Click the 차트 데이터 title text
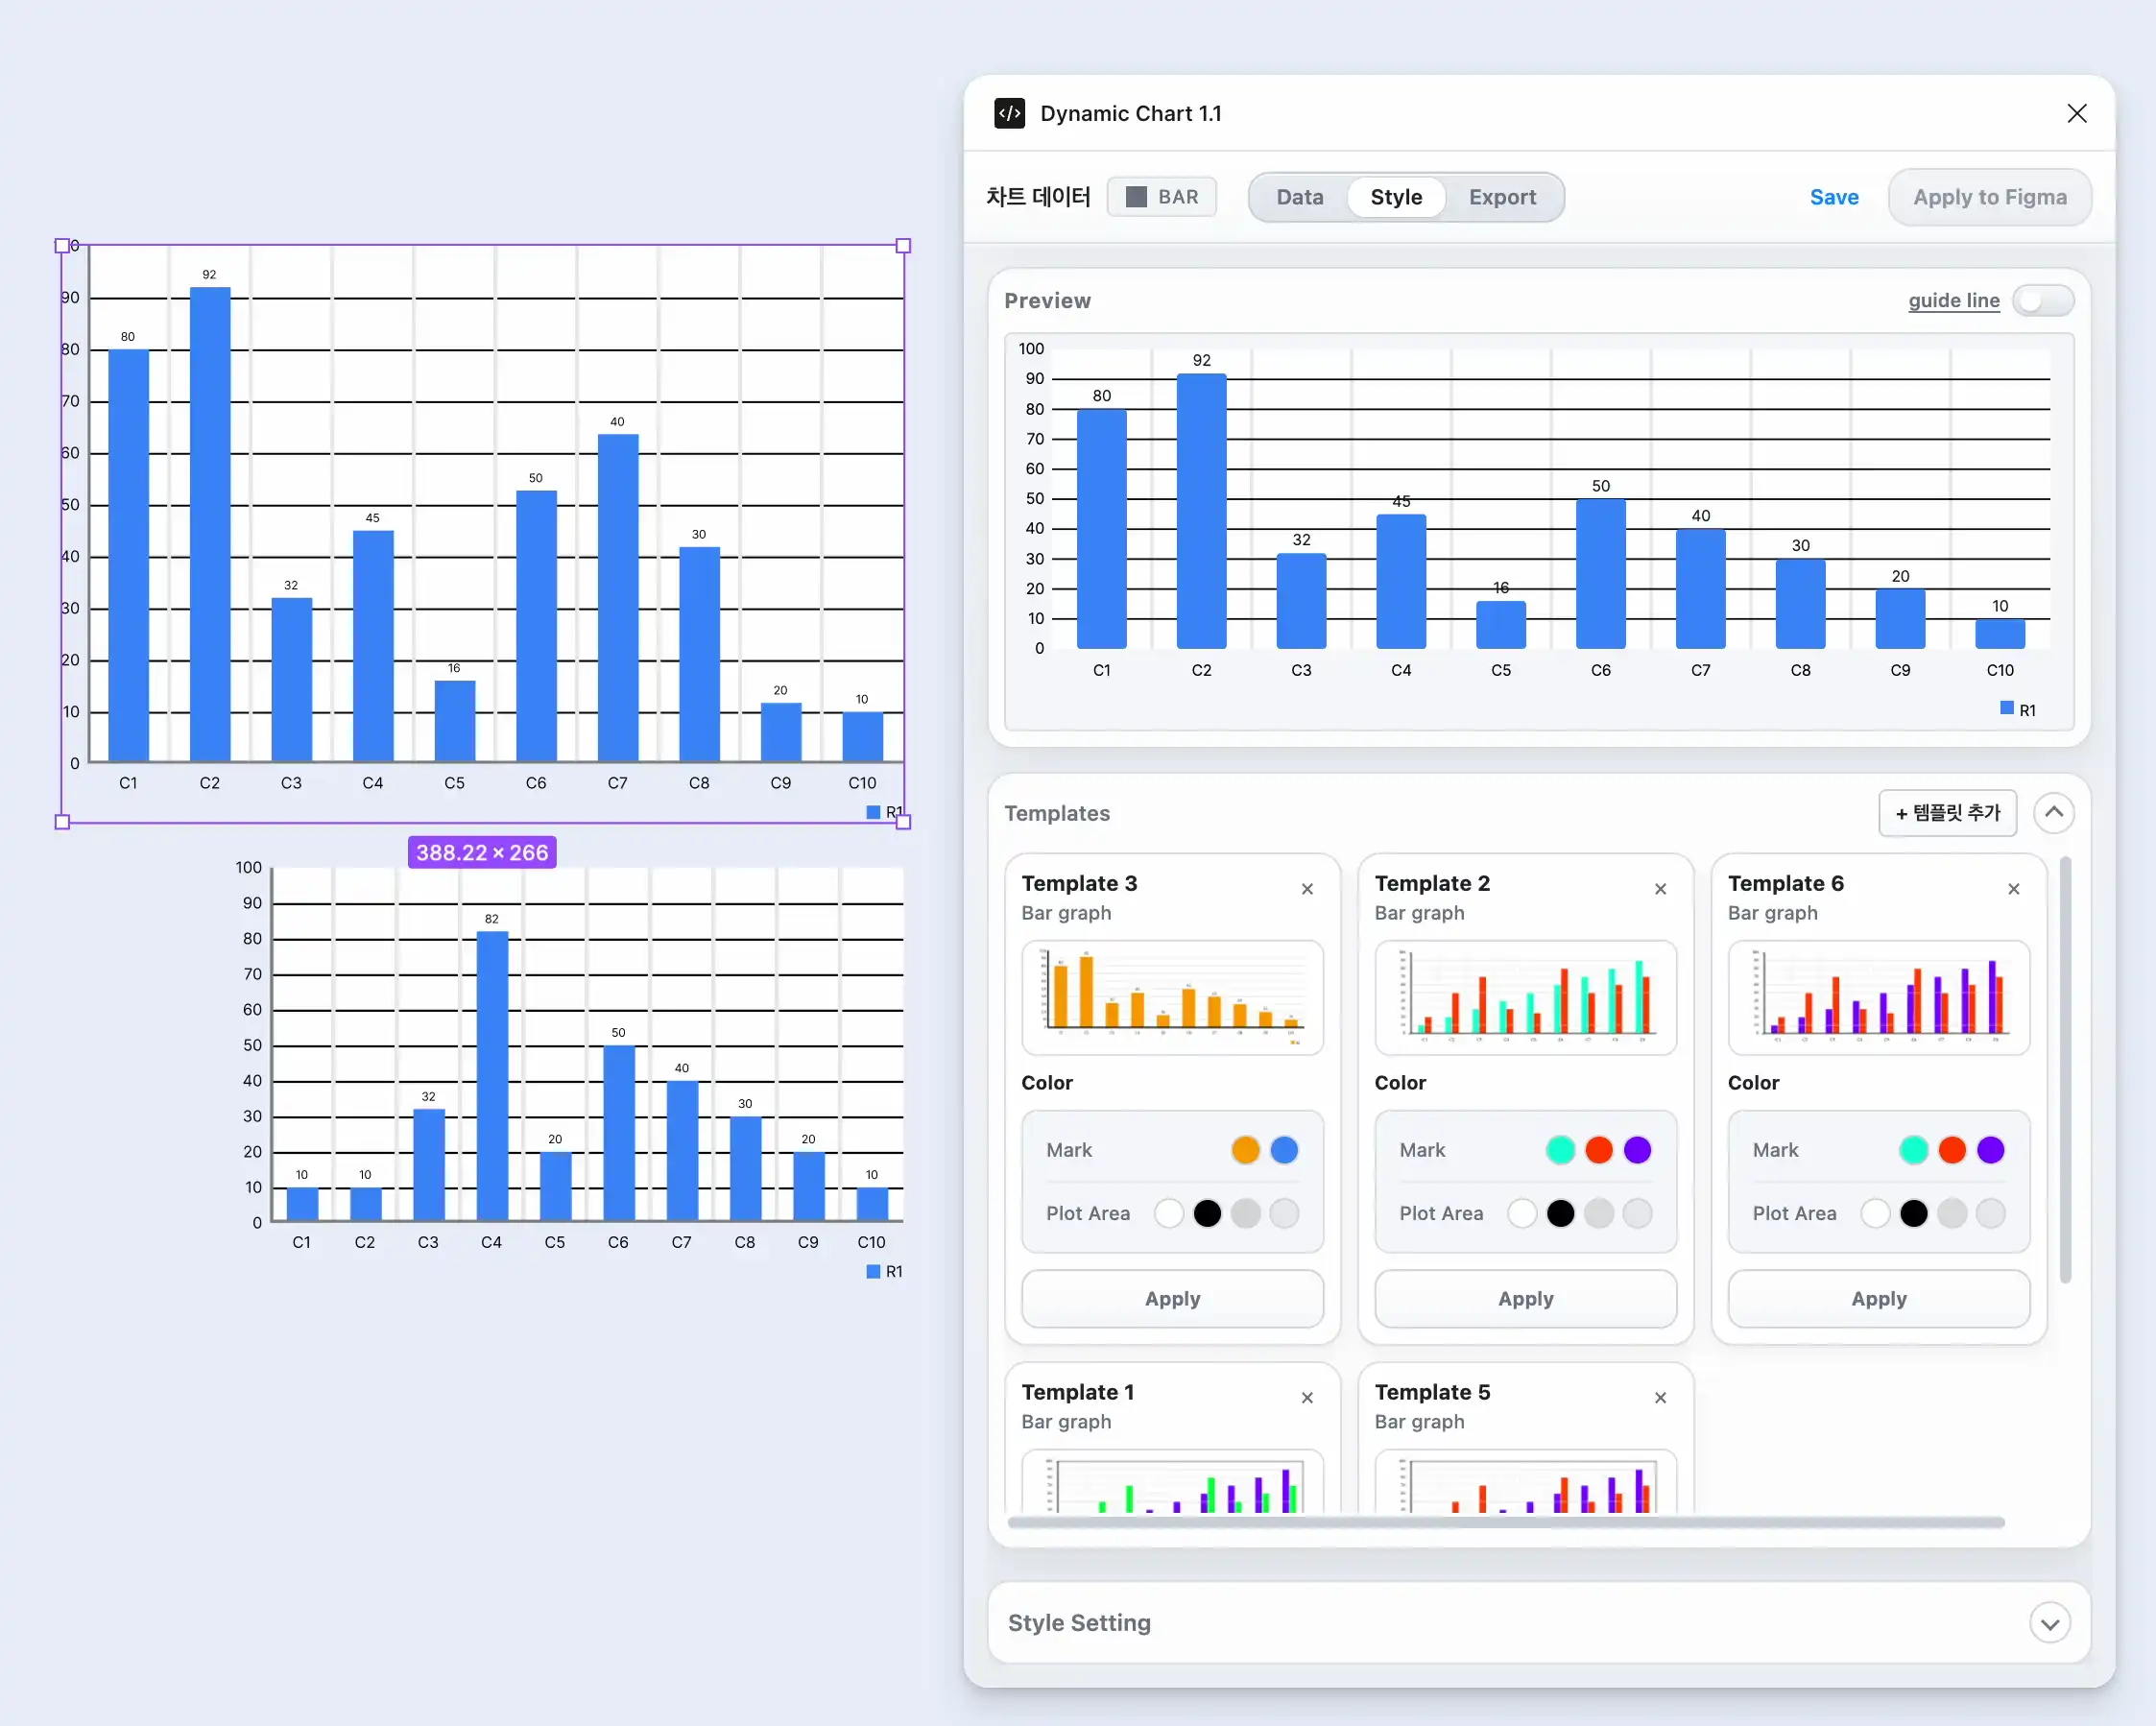 point(1038,197)
